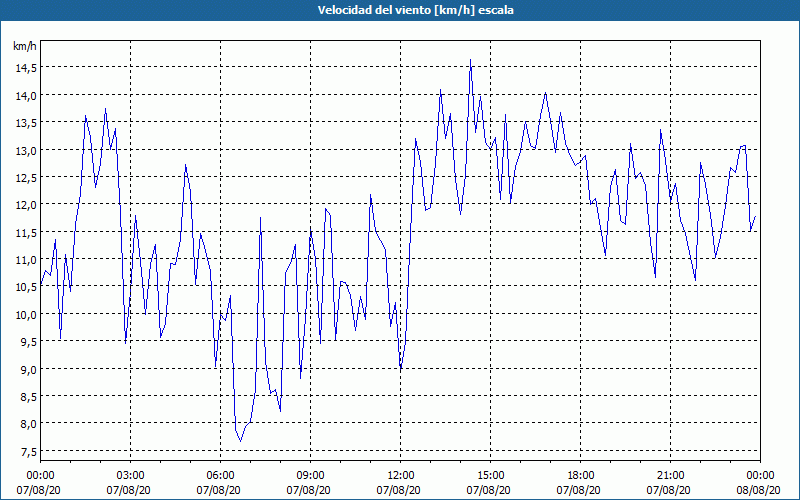Click the chart title 'Velocidad del viento [km/h] escala'
800x500 pixels.
tap(415, 10)
